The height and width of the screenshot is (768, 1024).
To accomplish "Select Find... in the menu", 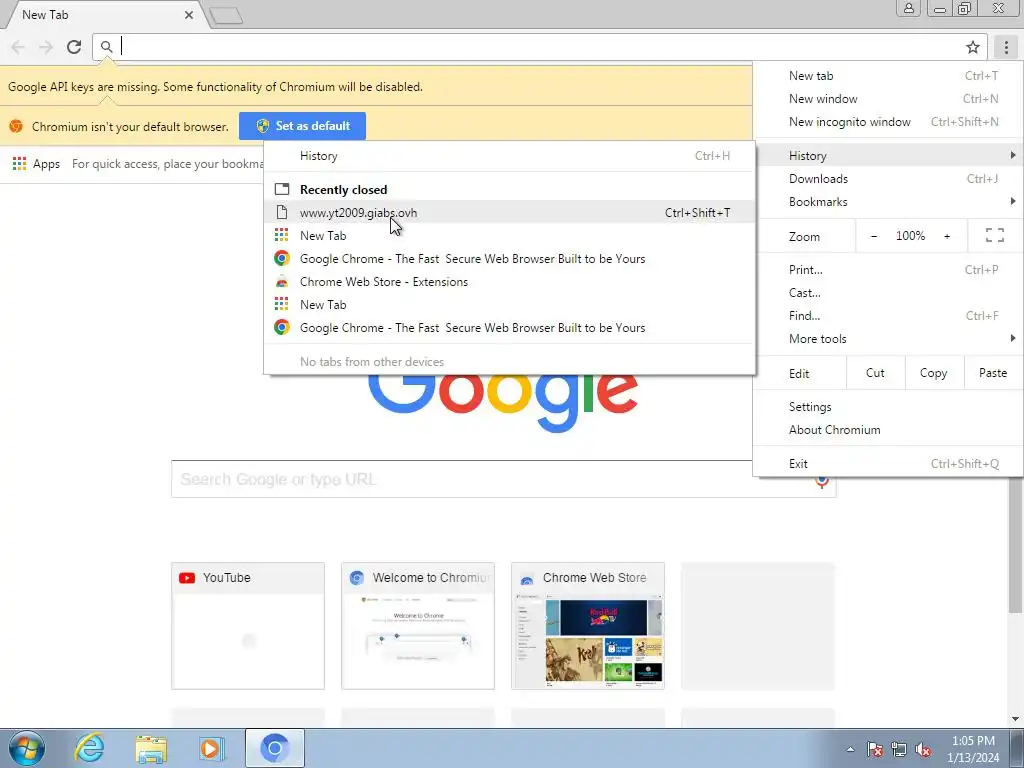I will pyautogui.click(x=888, y=316).
